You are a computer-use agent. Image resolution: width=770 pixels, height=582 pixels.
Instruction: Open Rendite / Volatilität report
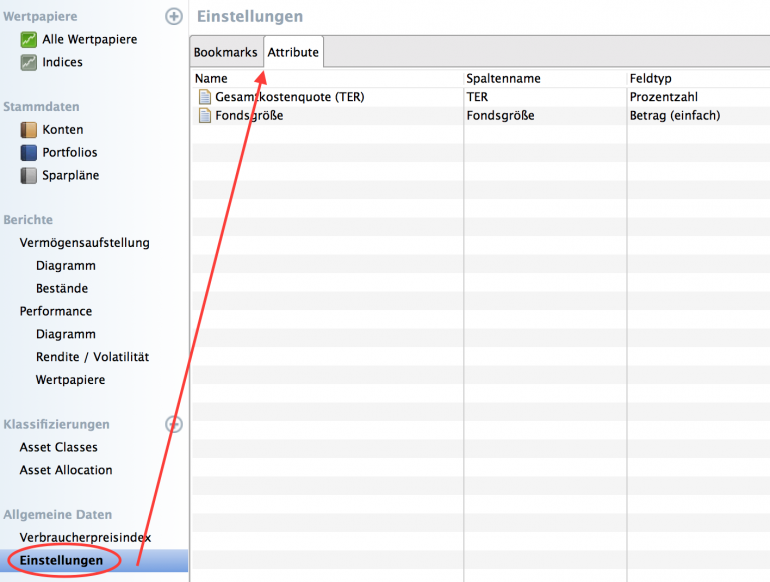92,357
